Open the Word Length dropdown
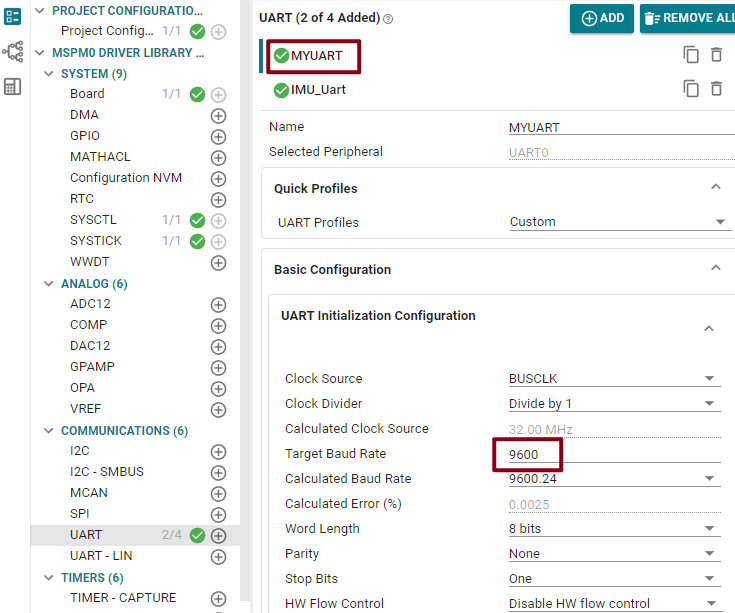 [x=615, y=529]
